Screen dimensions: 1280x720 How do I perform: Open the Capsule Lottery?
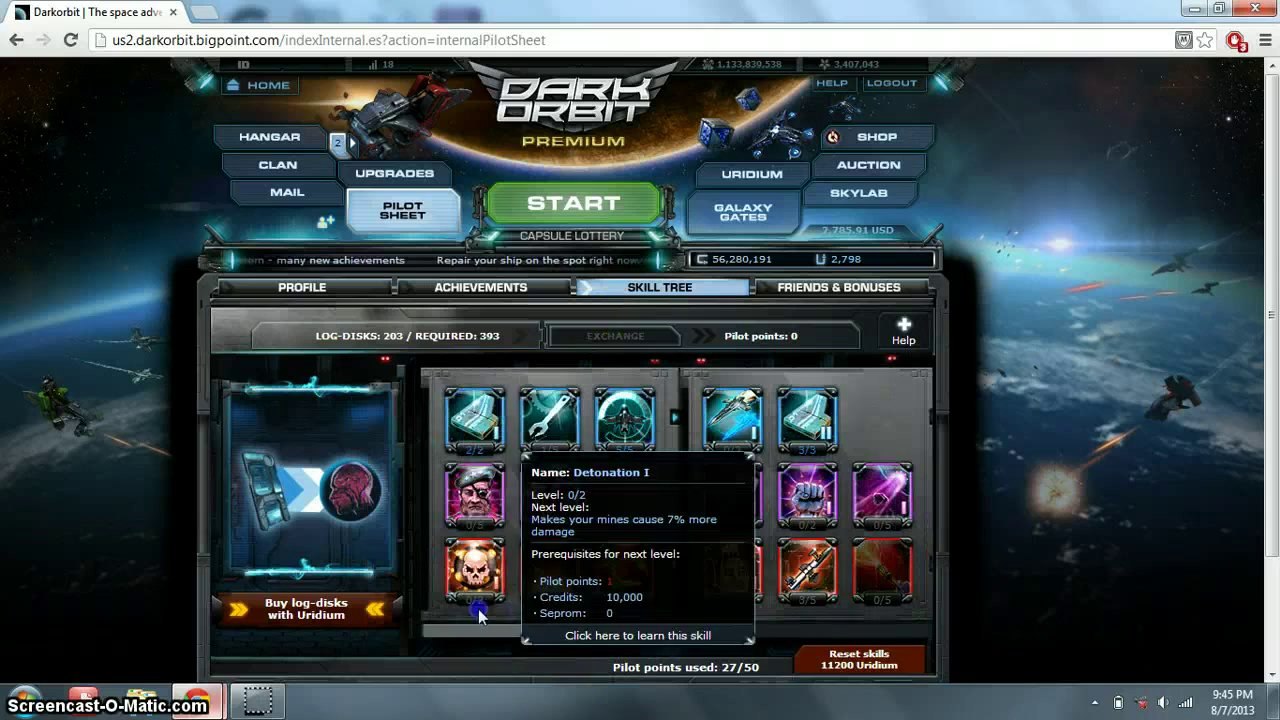pos(572,236)
